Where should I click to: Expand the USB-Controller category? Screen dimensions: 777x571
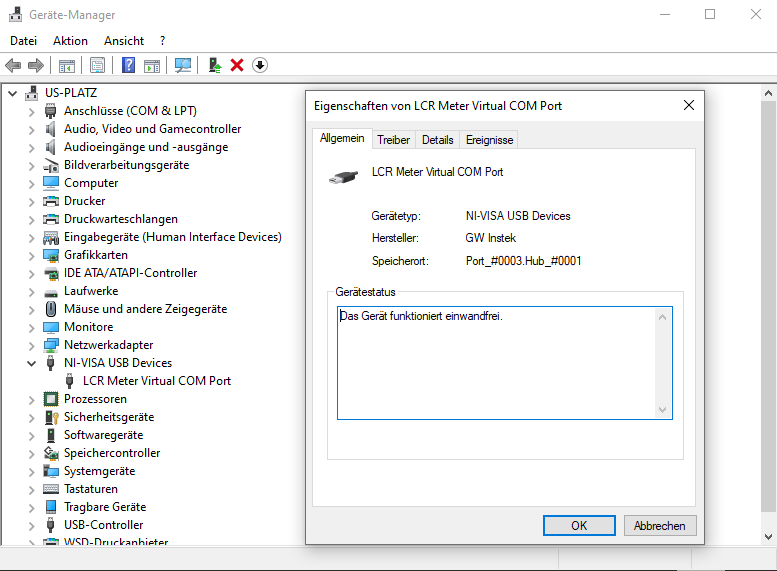(x=32, y=525)
